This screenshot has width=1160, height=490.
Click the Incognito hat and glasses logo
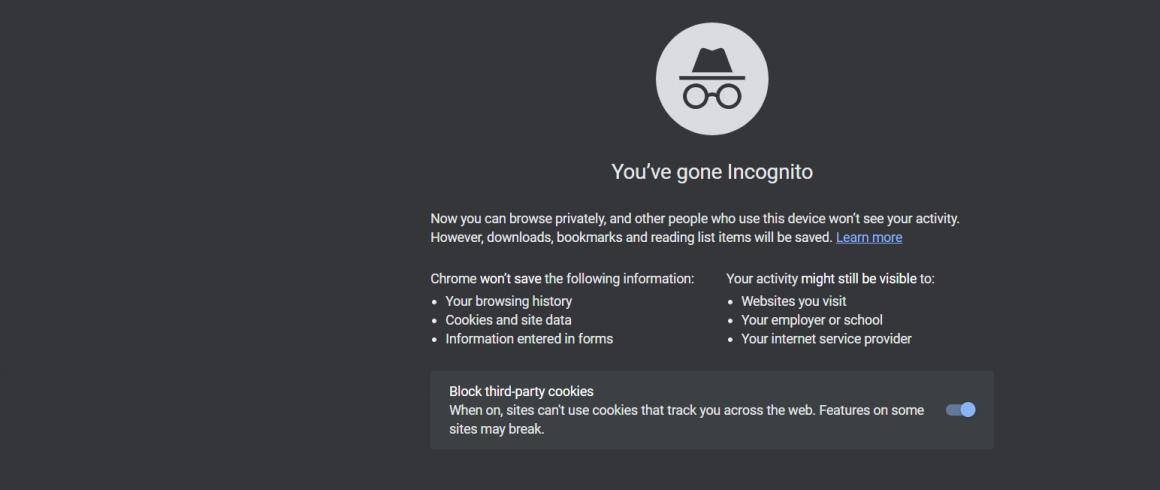point(712,79)
